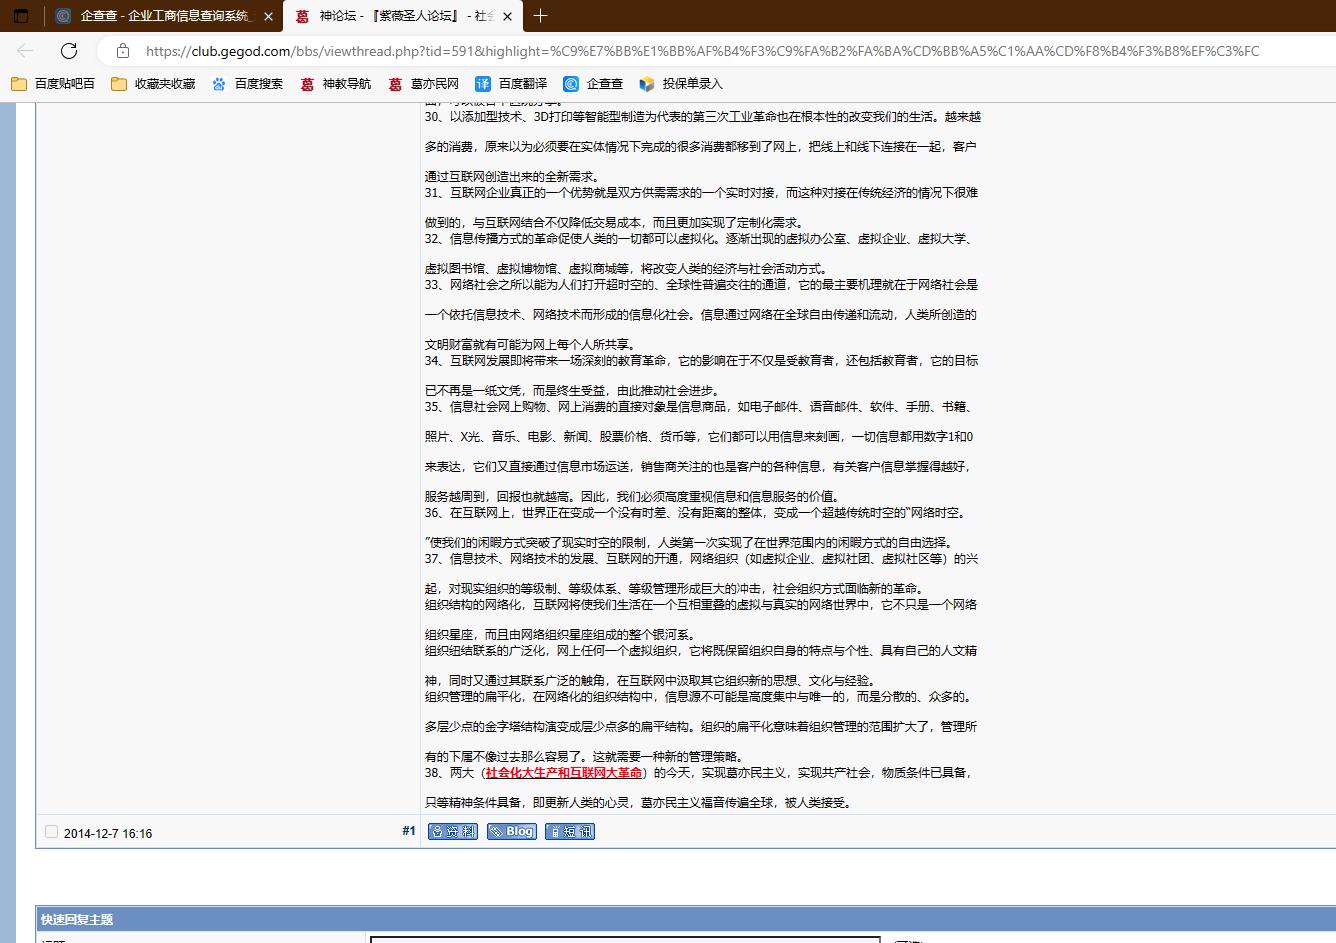Click the red 社会化大生产和互联网大革命 link
The width and height of the screenshot is (1336, 943).
563,773
